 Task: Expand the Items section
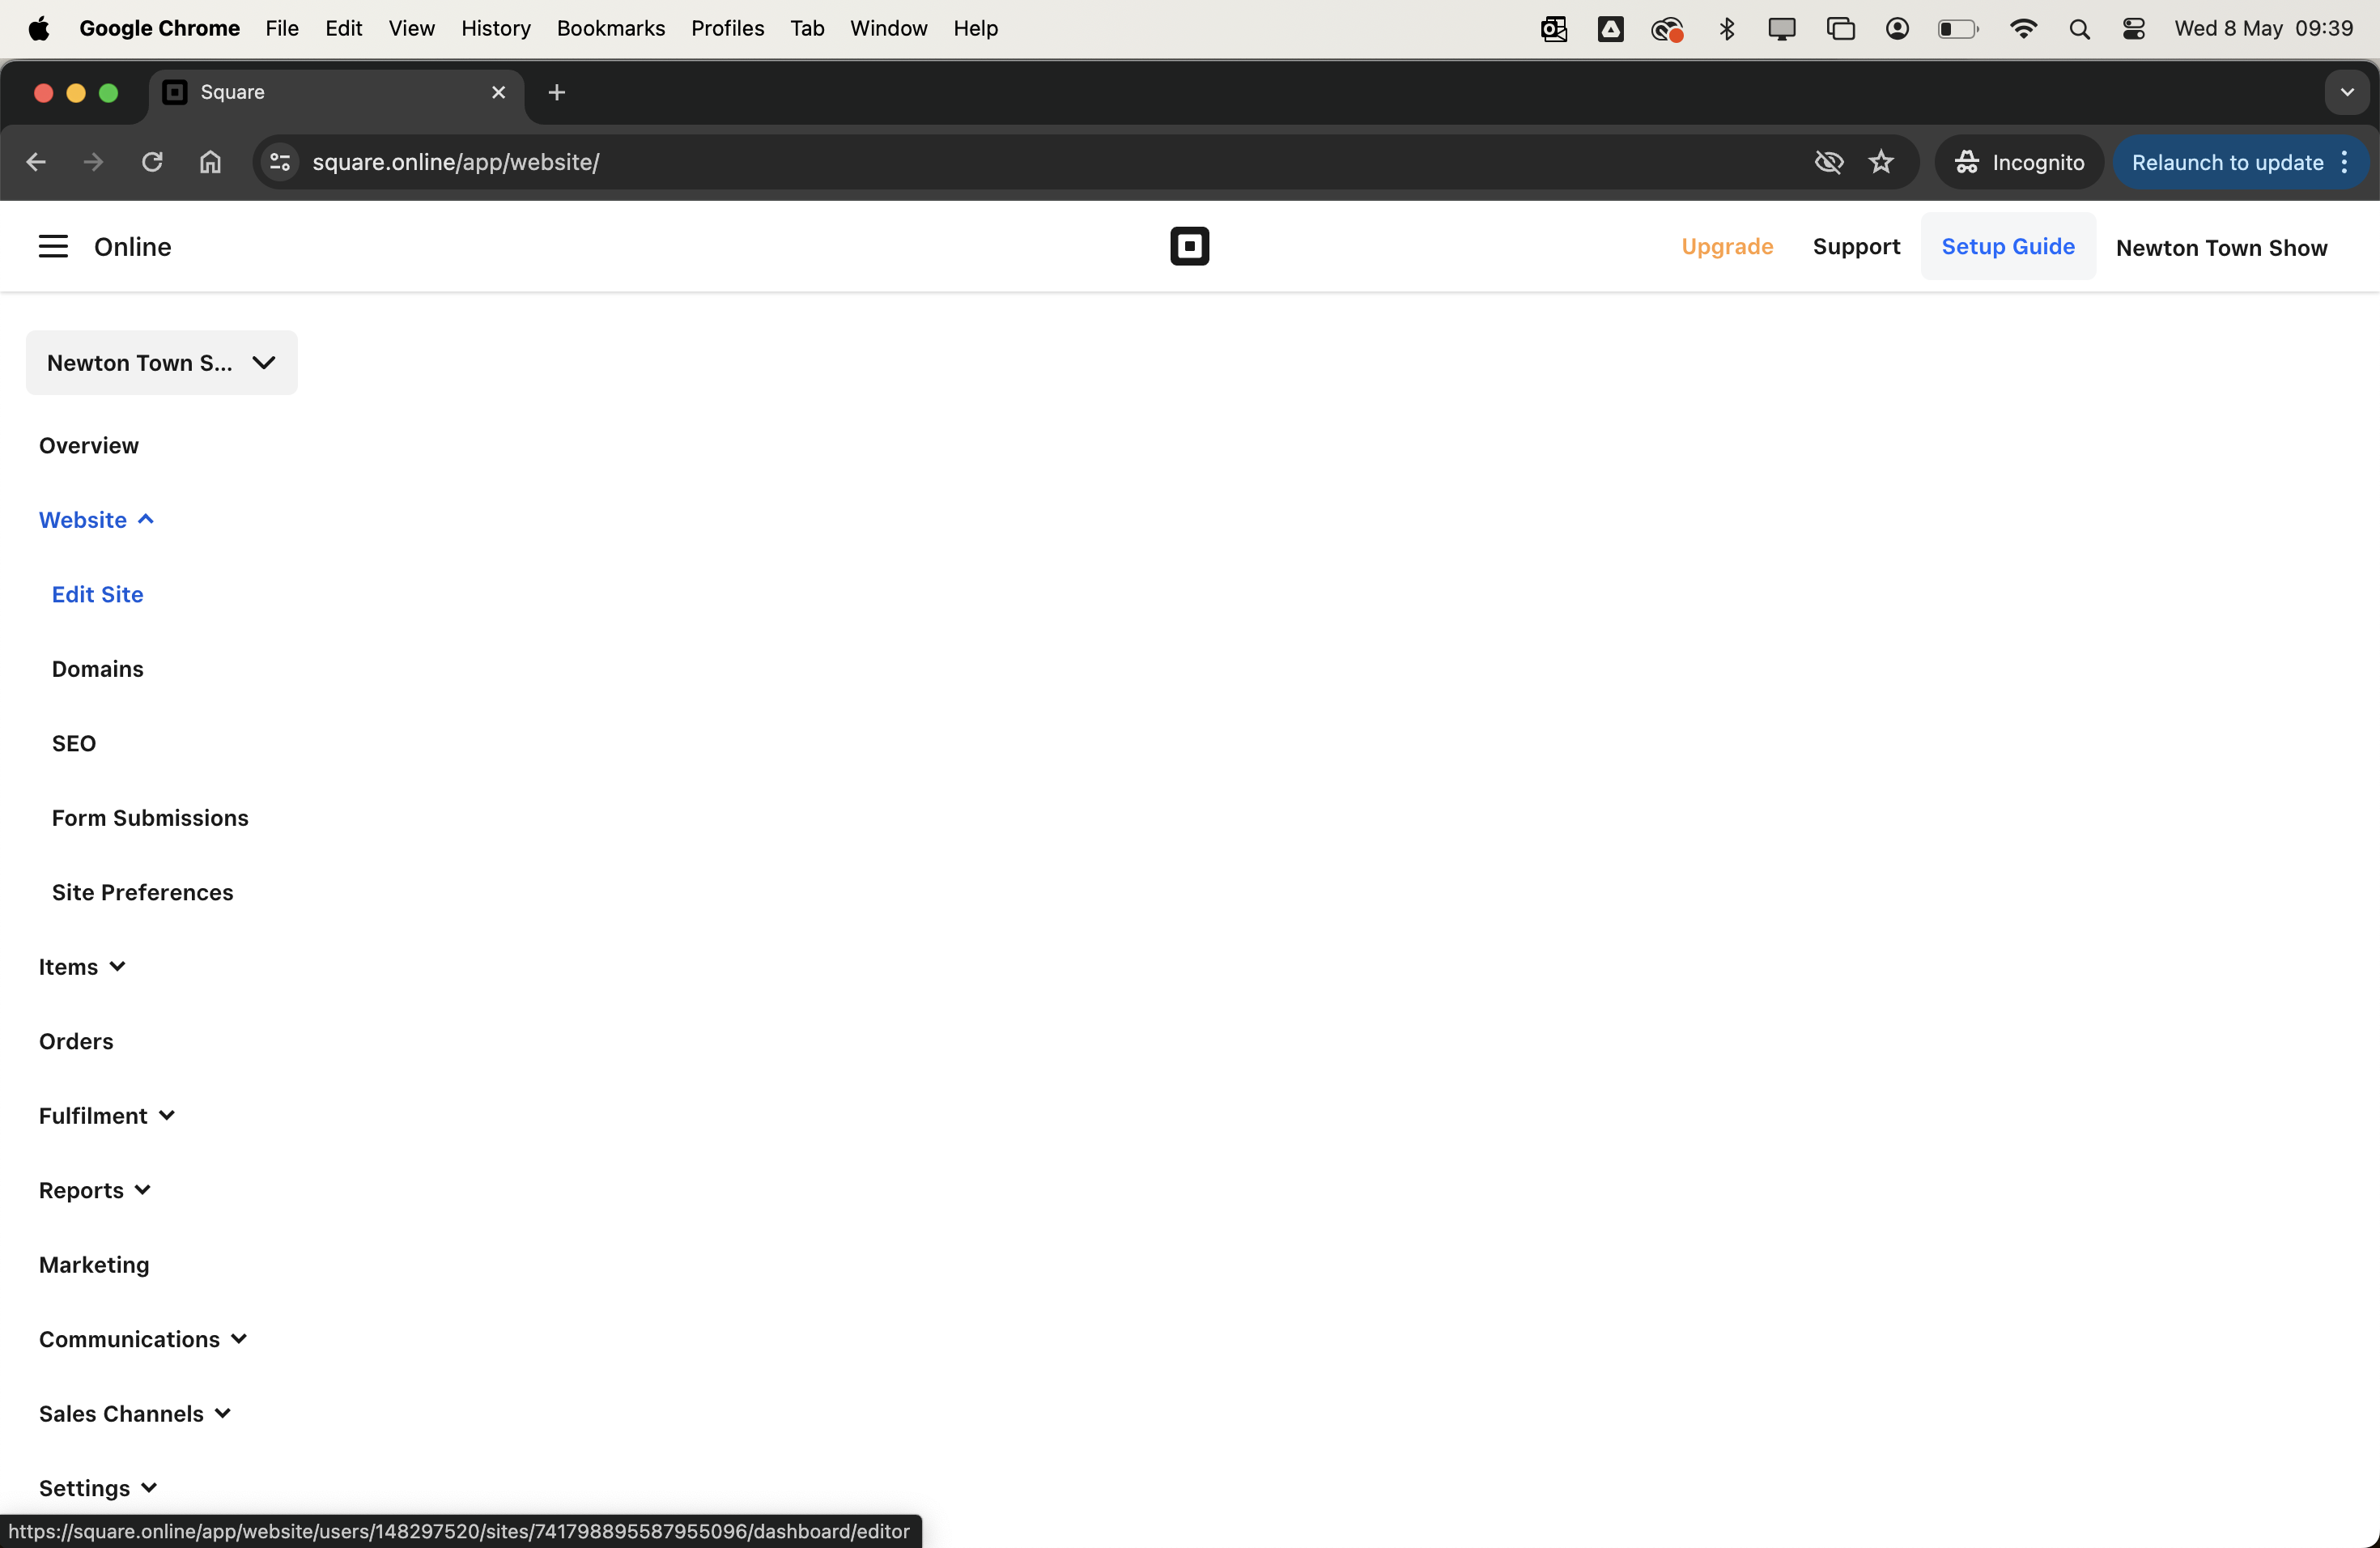pyautogui.click(x=82, y=967)
